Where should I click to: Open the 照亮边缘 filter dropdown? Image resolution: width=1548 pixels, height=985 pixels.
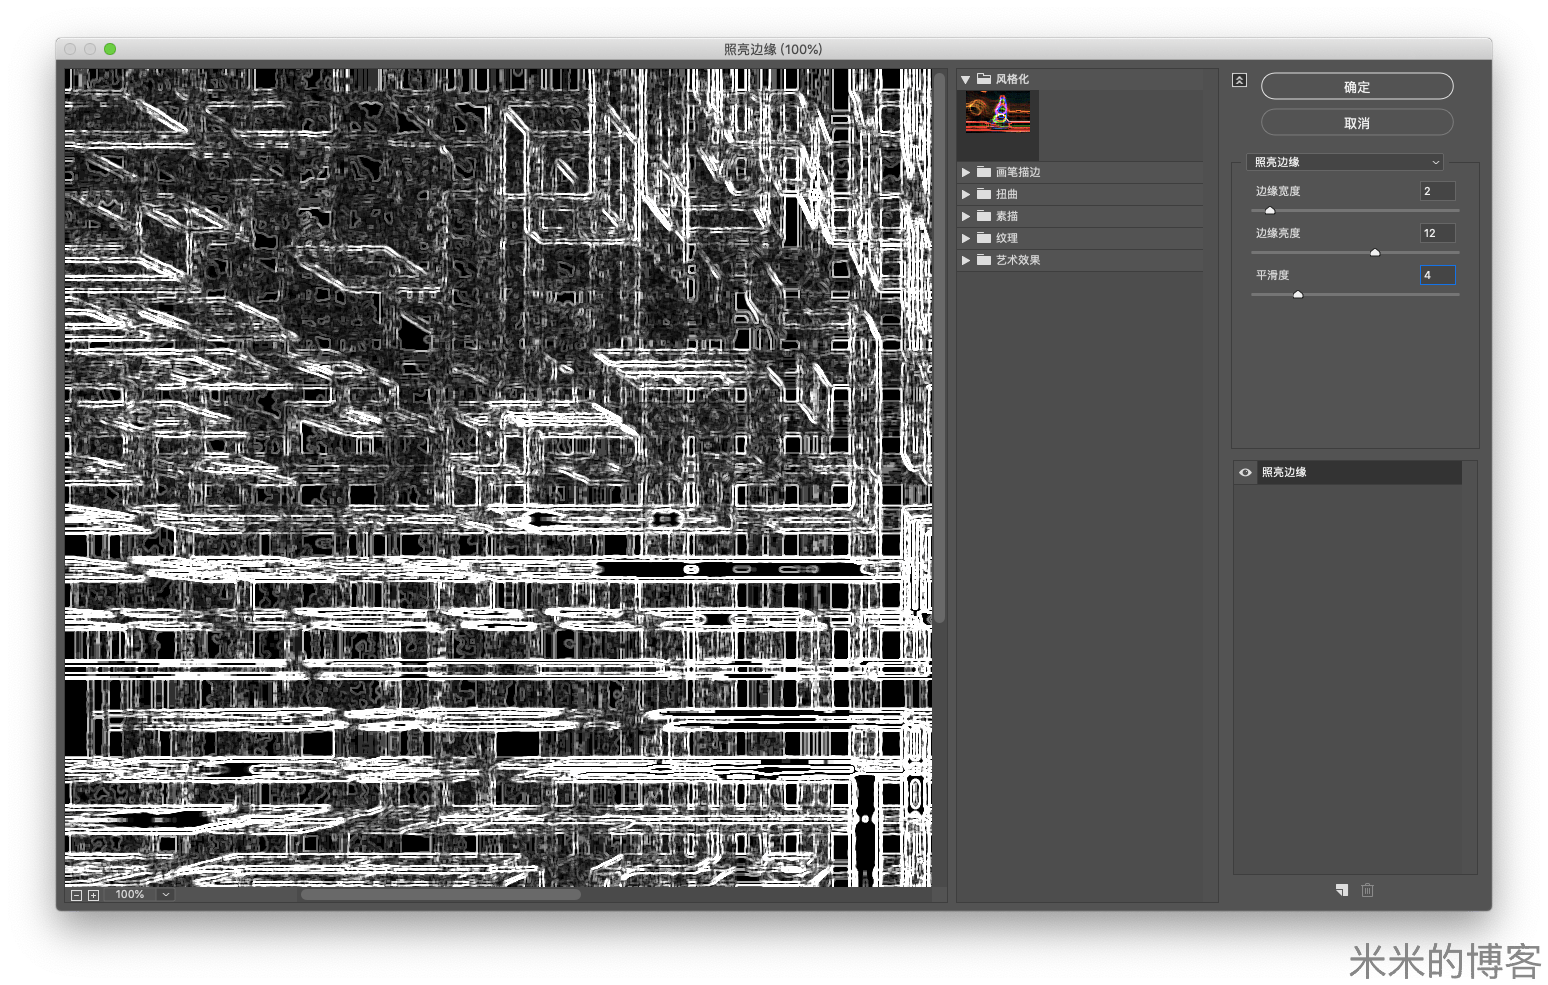point(1346,162)
